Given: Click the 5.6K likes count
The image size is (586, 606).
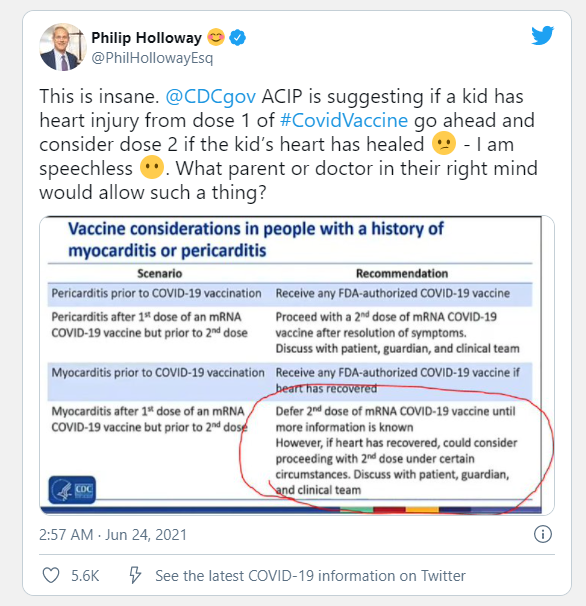Looking at the screenshot, I should [85, 575].
